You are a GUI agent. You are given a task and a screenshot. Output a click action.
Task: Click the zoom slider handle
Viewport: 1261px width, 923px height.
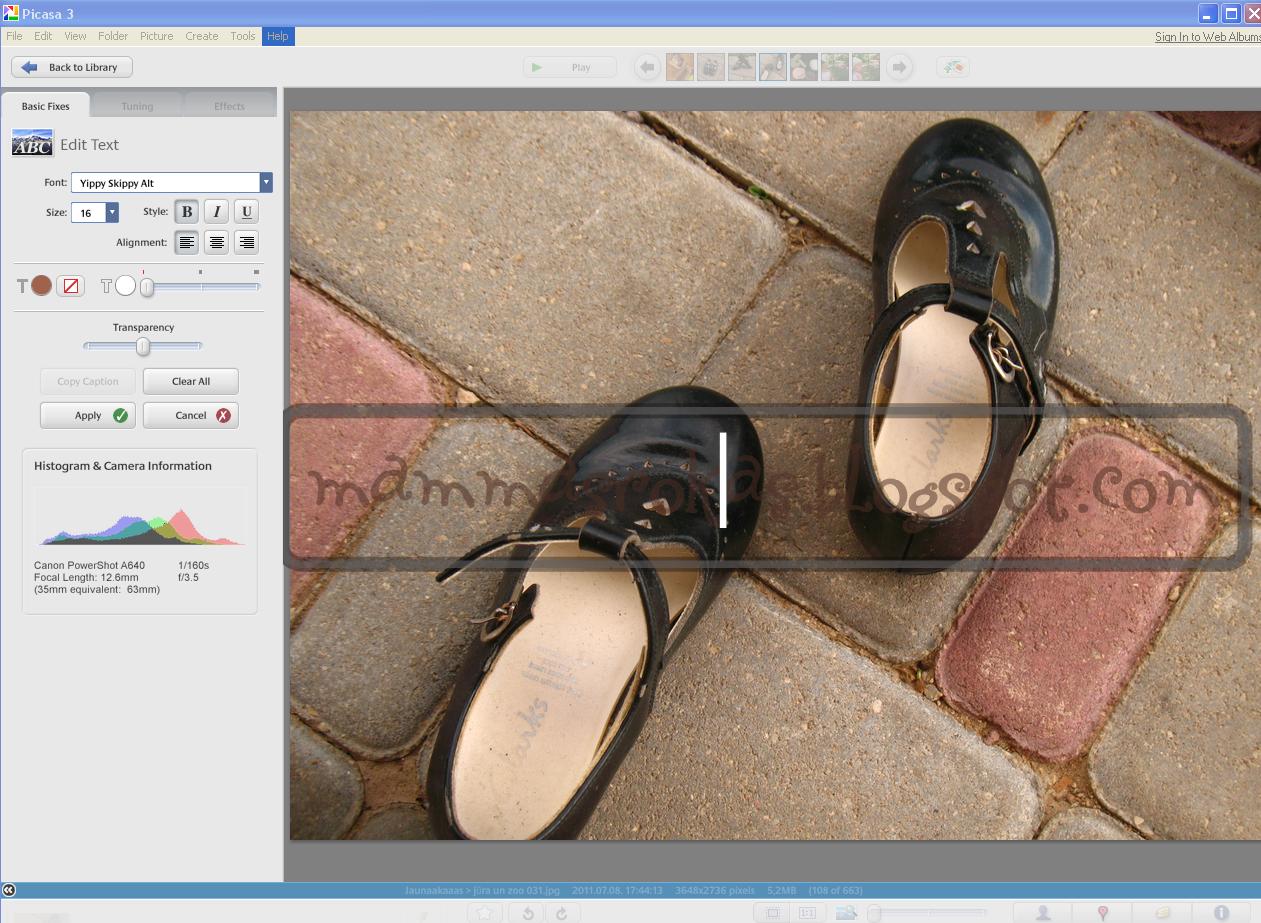(874, 913)
